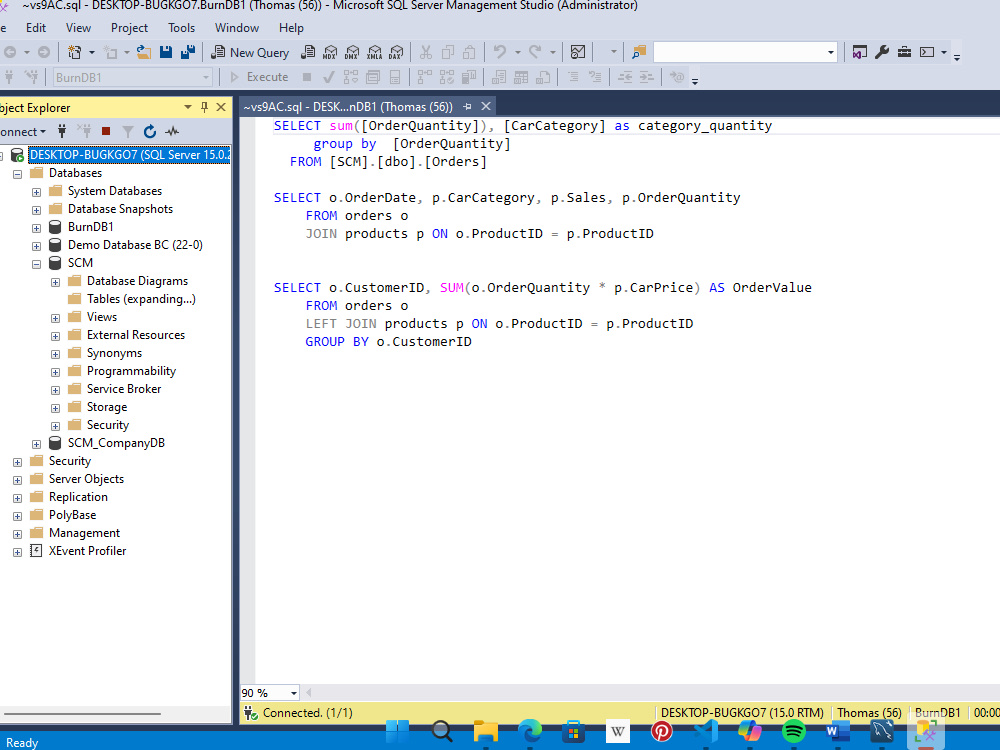Open the Edit menu
The height and width of the screenshot is (750, 1000).
(36, 28)
